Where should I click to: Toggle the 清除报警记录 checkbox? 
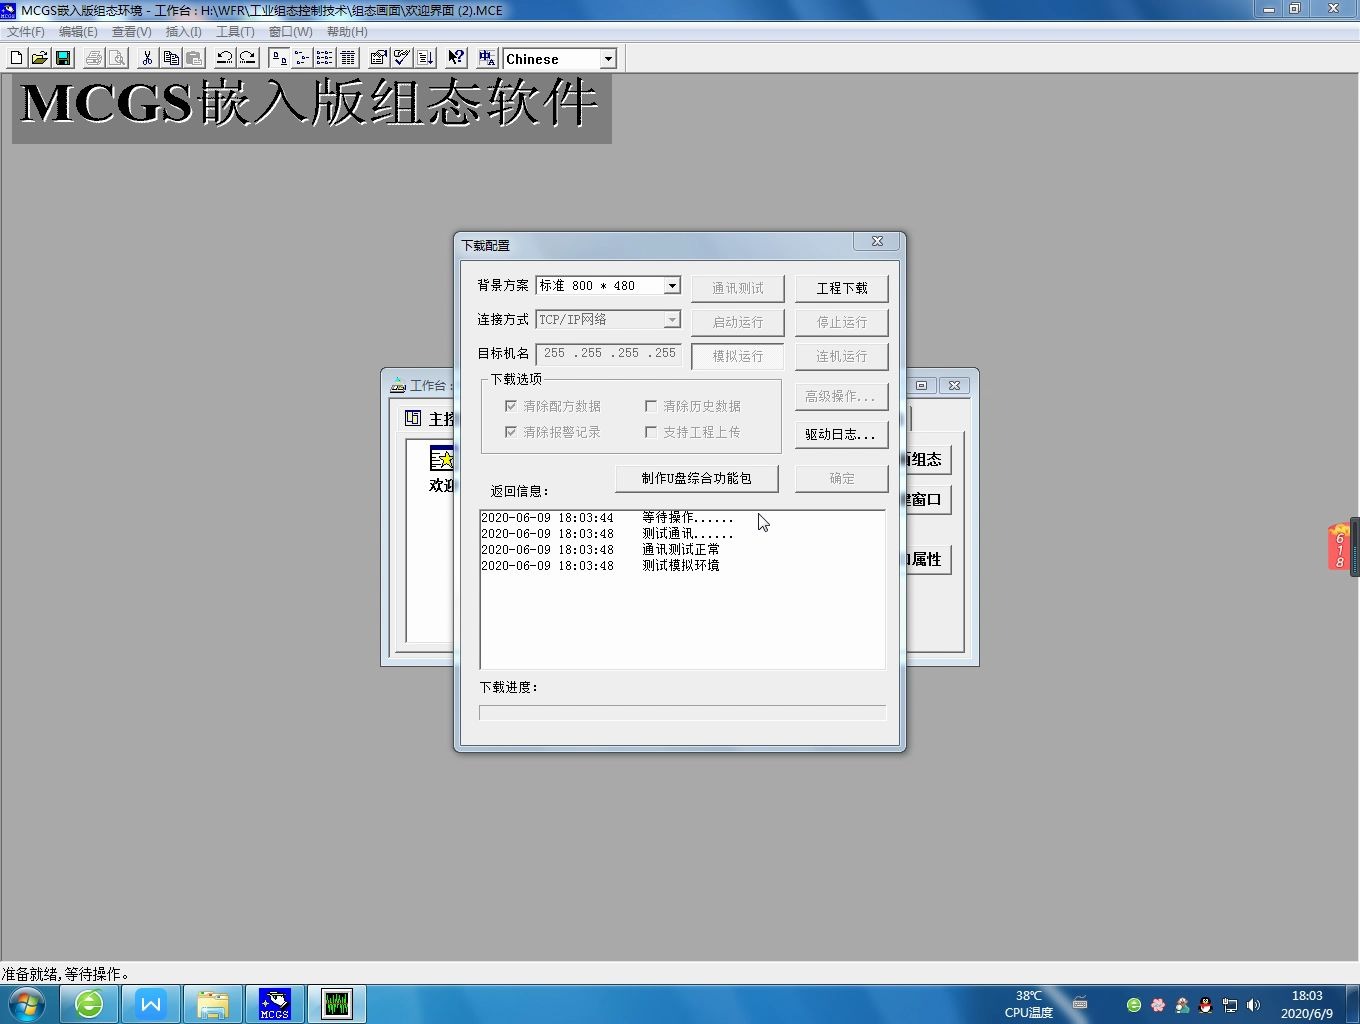(x=511, y=432)
